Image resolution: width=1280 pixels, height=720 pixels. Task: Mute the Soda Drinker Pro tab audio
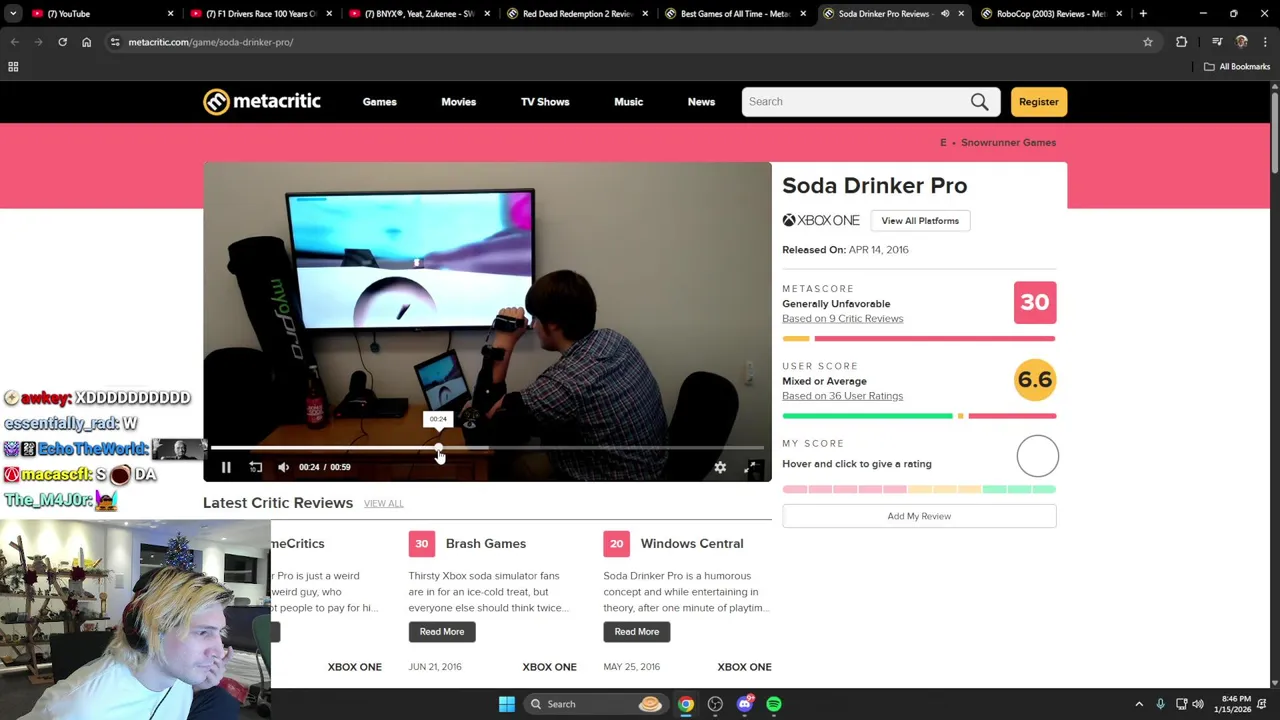click(x=945, y=14)
